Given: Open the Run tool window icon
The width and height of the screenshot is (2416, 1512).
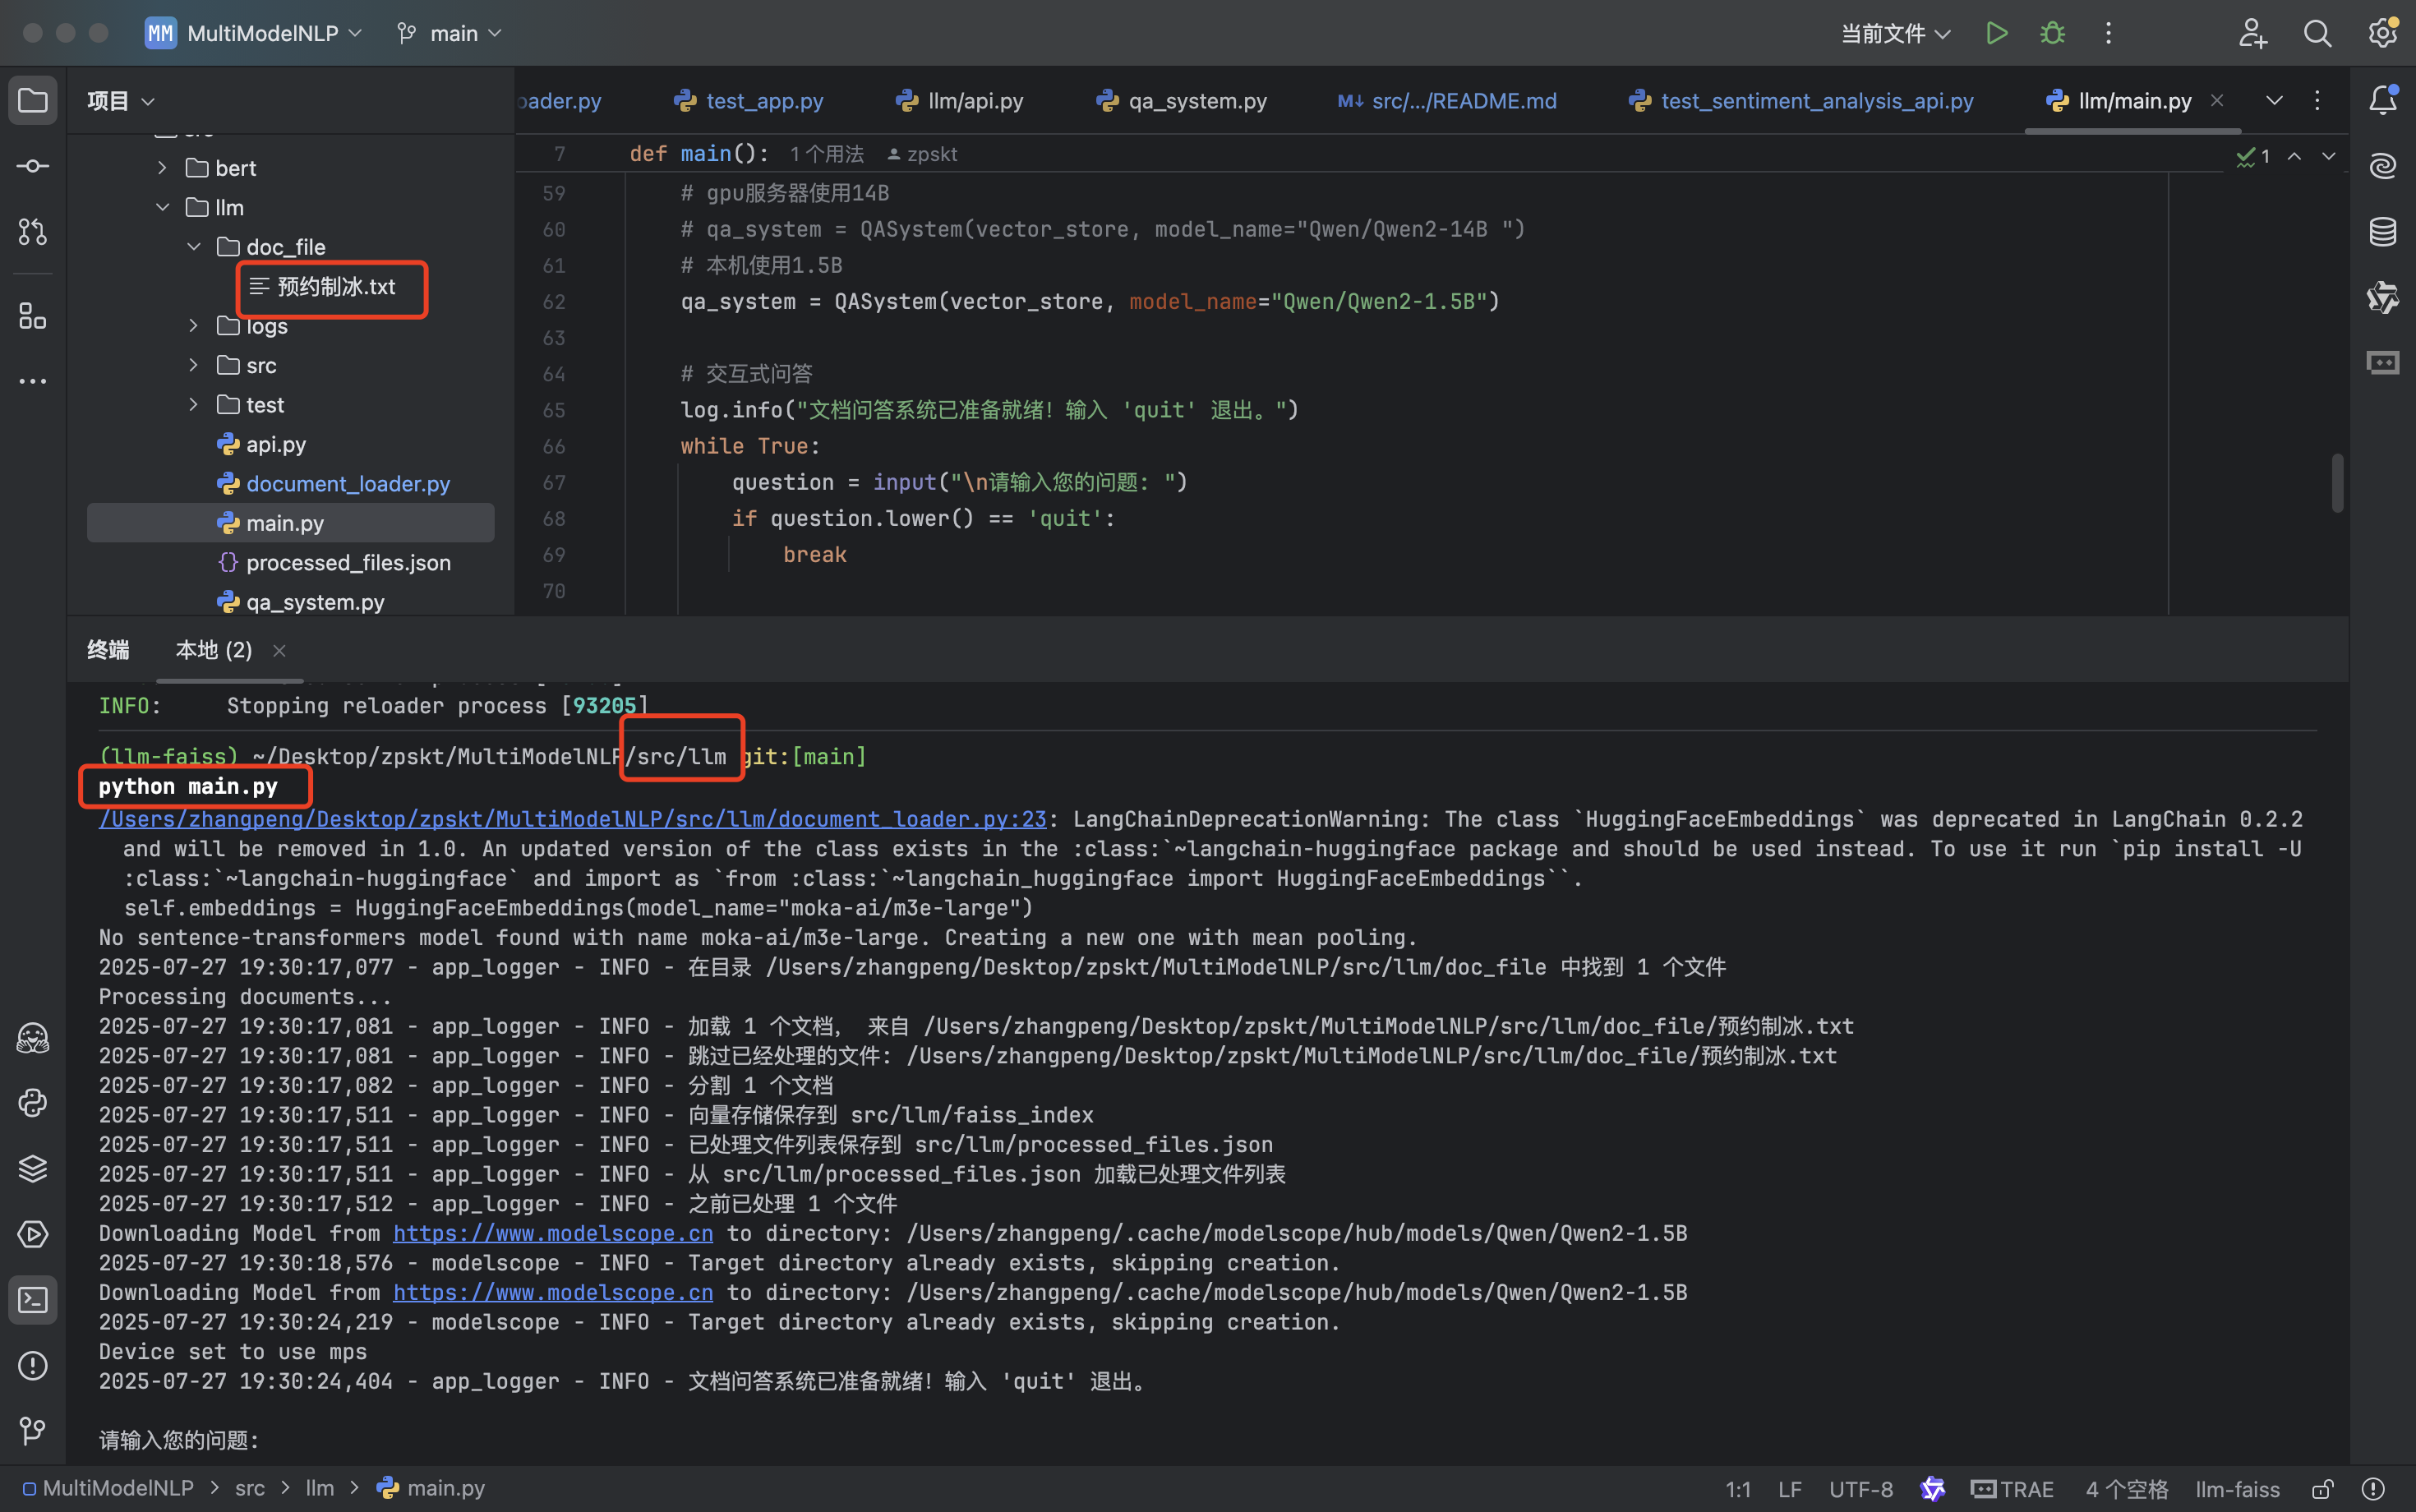Looking at the screenshot, I should (33, 1234).
